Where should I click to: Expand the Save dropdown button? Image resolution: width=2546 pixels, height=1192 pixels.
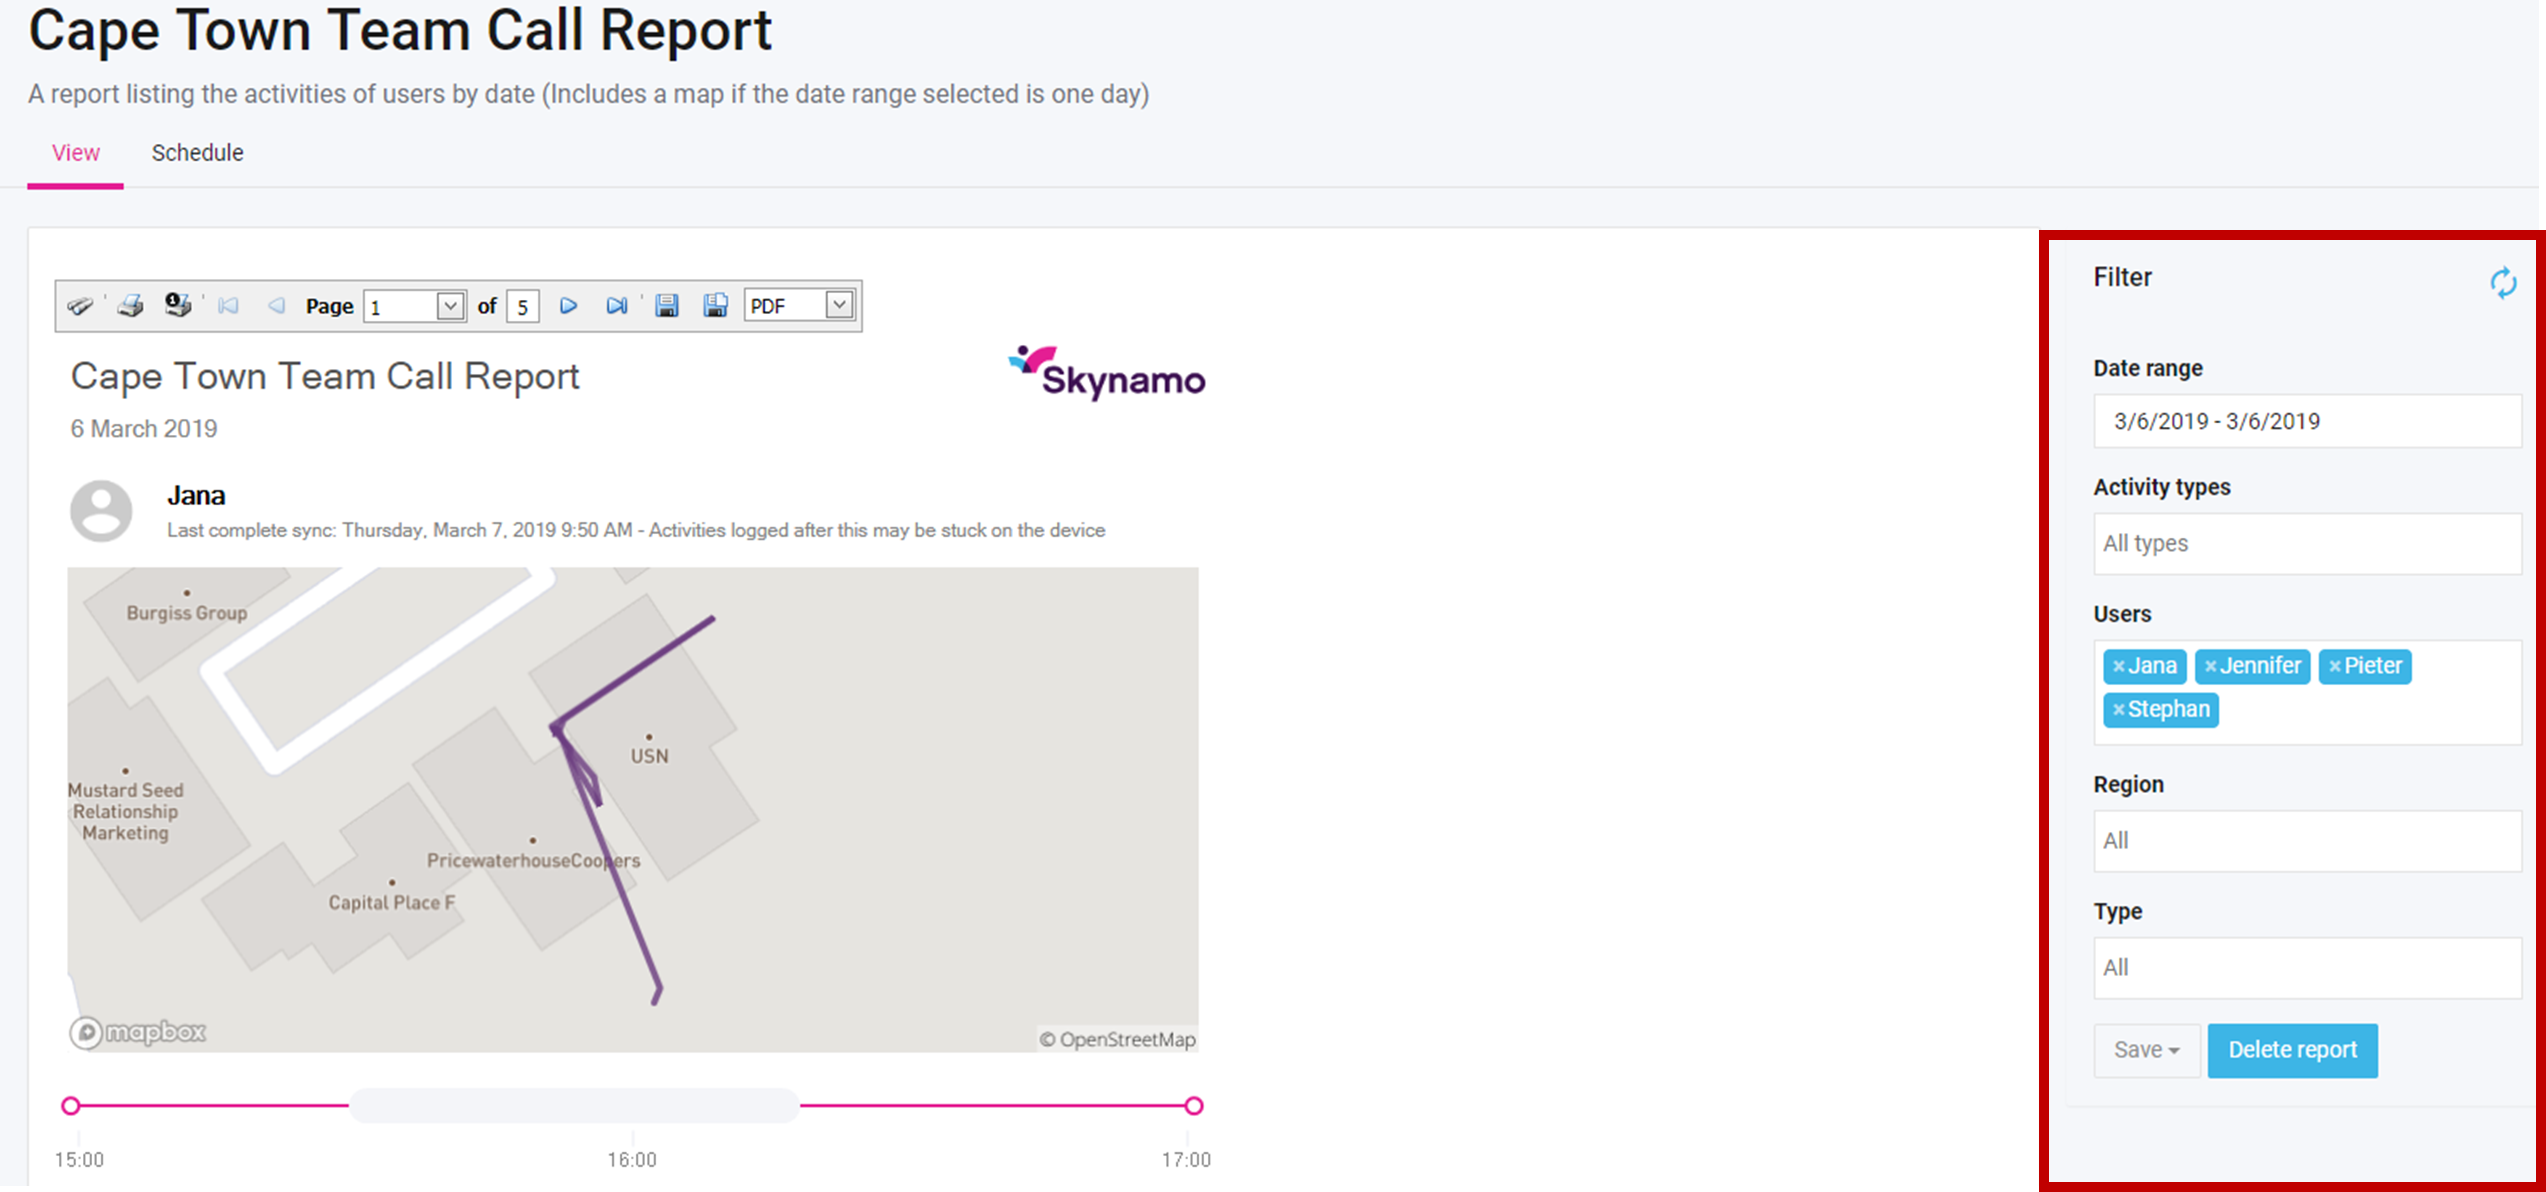(x=2146, y=1050)
